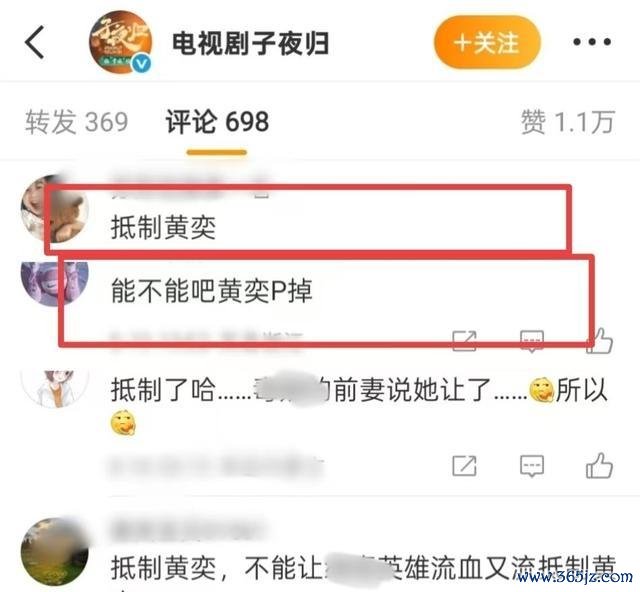Open the 抵制黄奕 comment text
The height and width of the screenshot is (592, 640).
(163, 227)
